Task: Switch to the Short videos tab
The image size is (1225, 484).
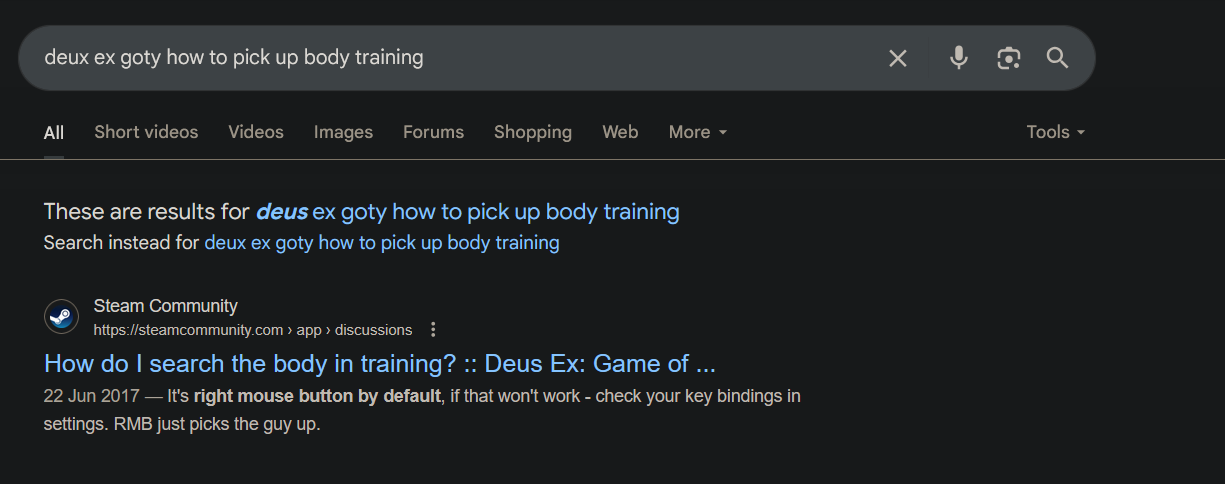Action: [146, 132]
